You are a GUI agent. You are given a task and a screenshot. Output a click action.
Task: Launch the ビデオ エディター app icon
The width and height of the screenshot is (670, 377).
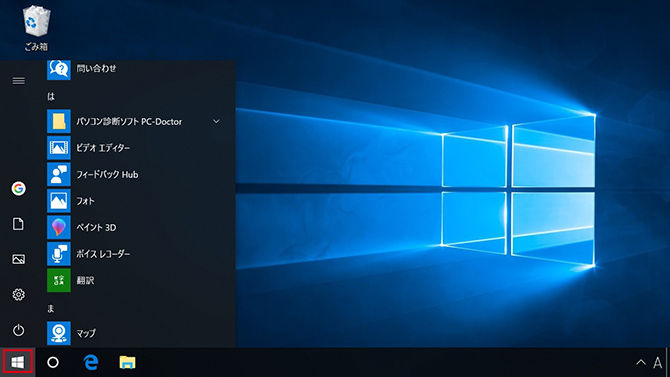tap(59, 148)
